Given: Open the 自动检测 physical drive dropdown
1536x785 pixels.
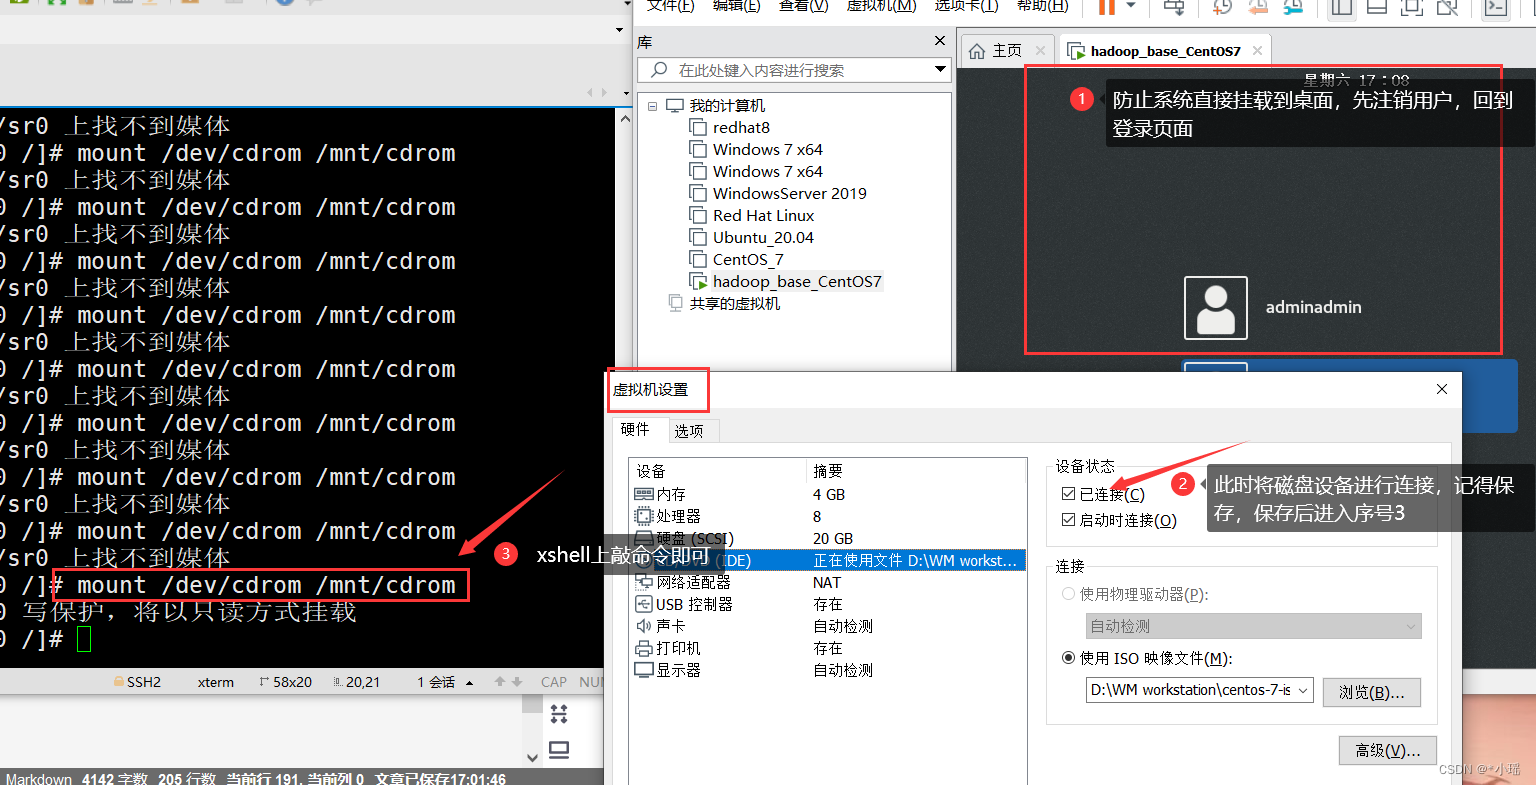Looking at the screenshot, I should coord(1253,626).
